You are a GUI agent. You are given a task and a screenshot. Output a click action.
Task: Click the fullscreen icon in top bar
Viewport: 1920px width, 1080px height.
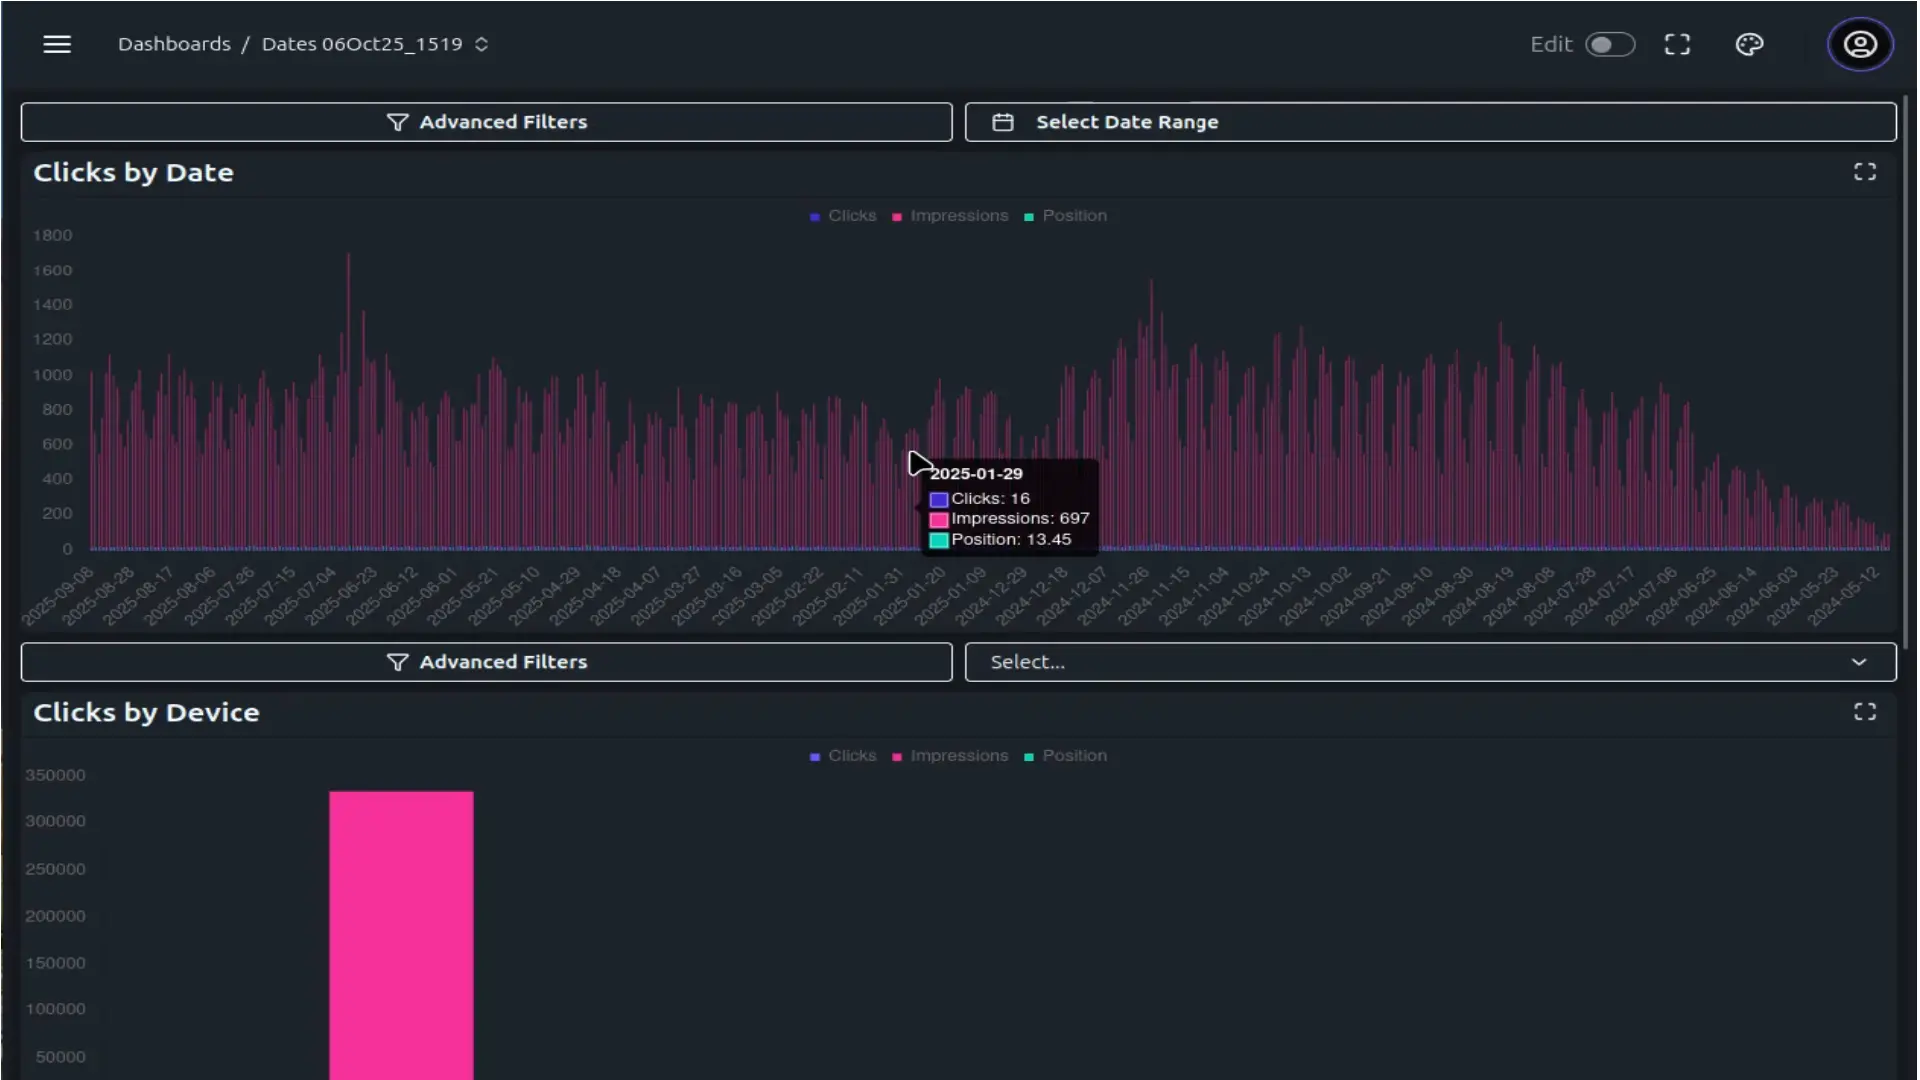click(1677, 44)
